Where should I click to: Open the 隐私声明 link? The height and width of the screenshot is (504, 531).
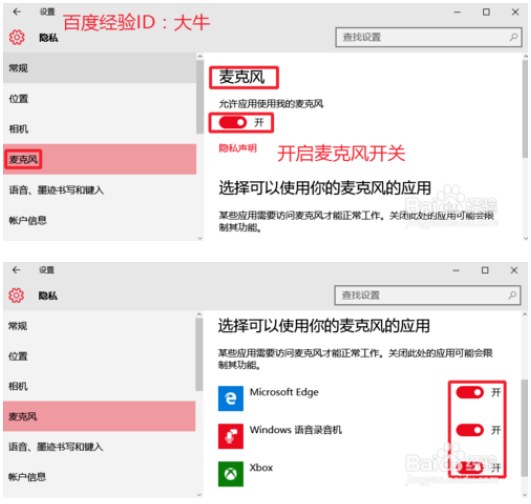pyautogui.click(x=238, y=148)
